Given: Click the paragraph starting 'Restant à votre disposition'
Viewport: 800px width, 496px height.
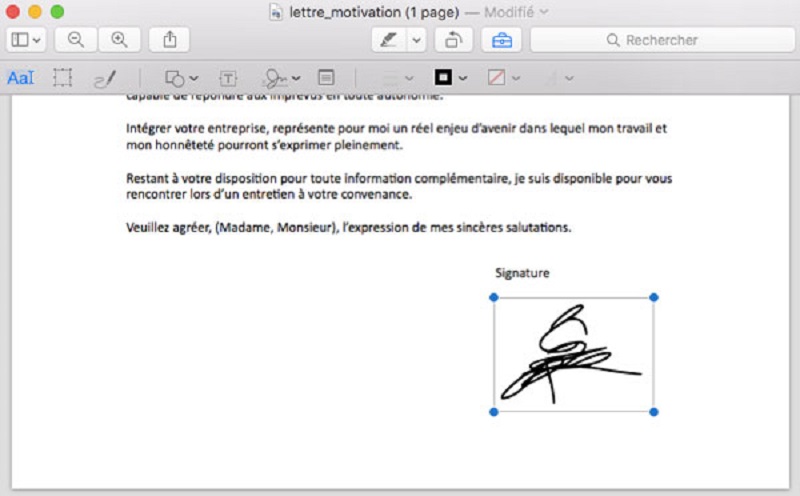Looking at the screenshot, I should tap(399, 186).
